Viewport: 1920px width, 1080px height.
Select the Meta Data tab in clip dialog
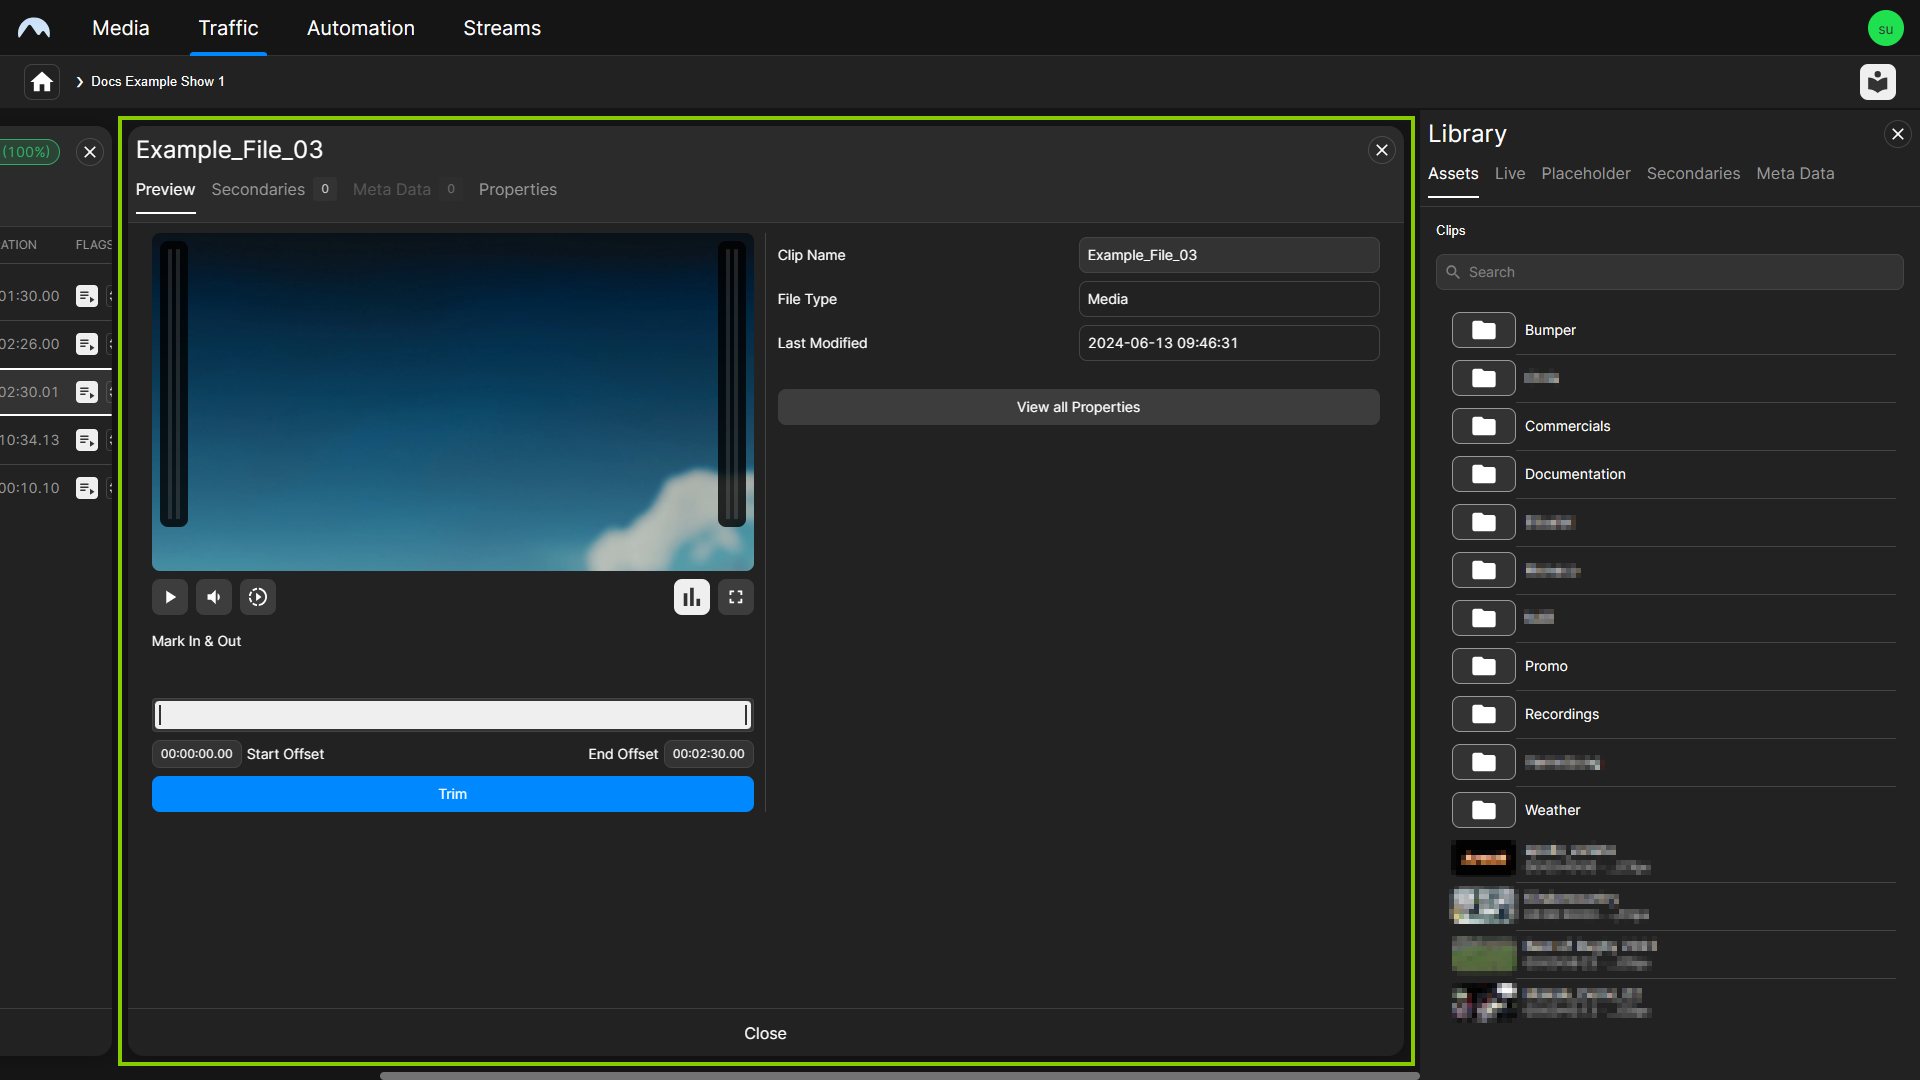tap(392, 189)
